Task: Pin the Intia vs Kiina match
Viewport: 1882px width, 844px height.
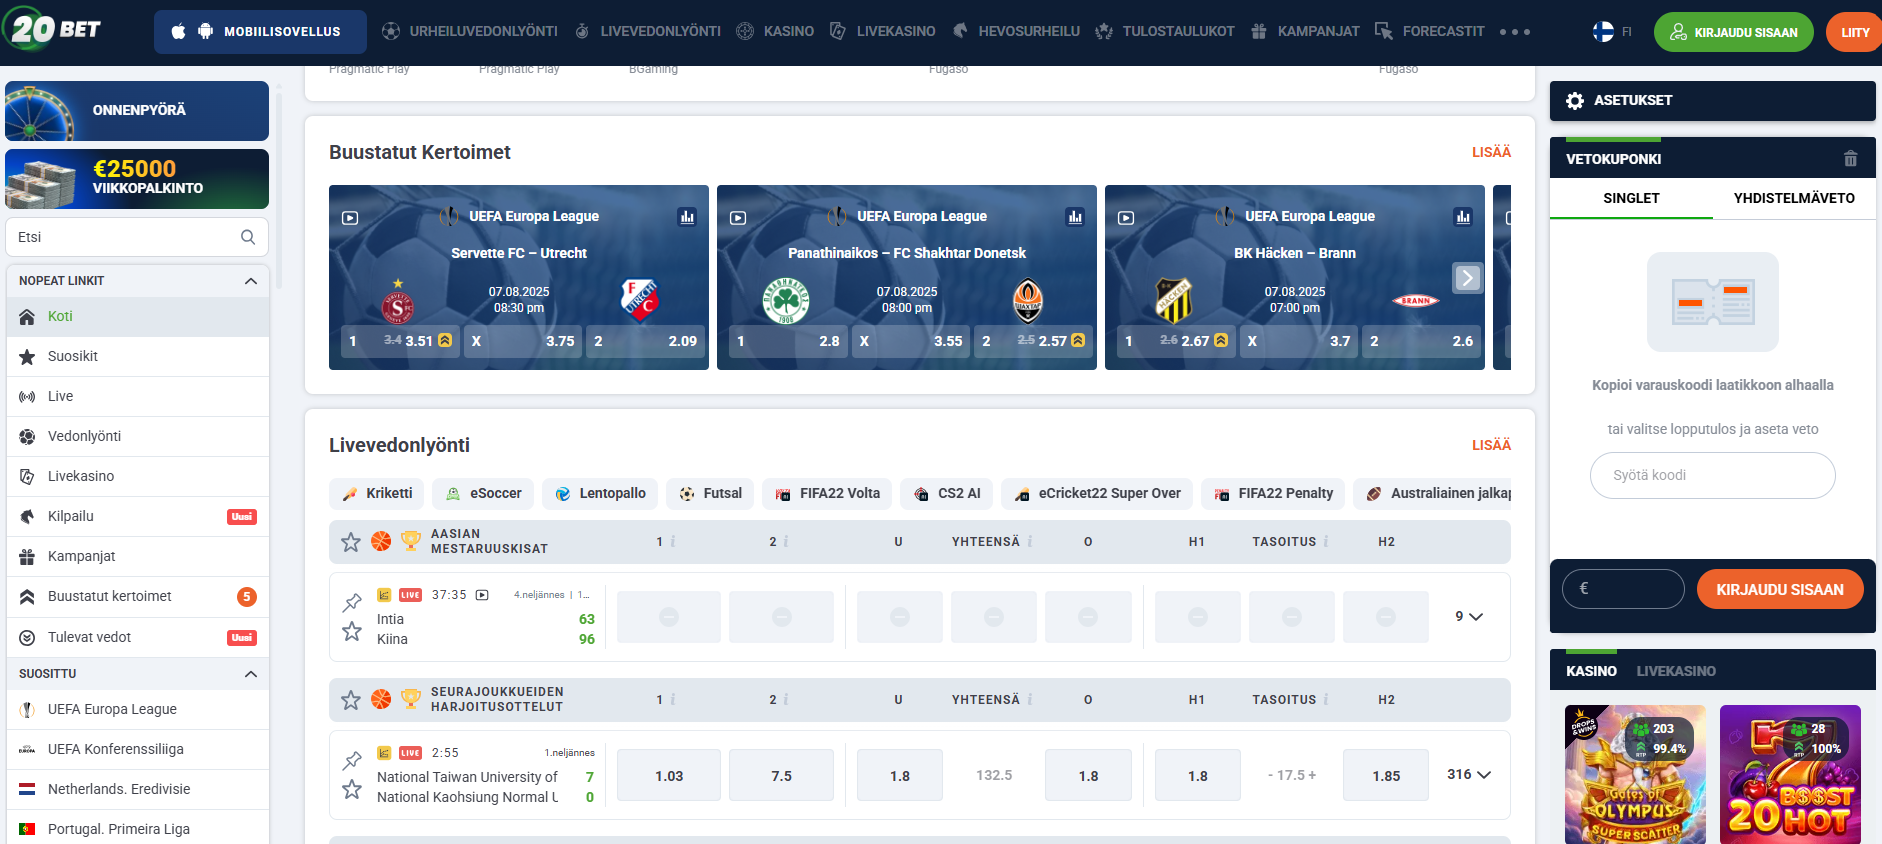Action: click(x=352, y=603)
